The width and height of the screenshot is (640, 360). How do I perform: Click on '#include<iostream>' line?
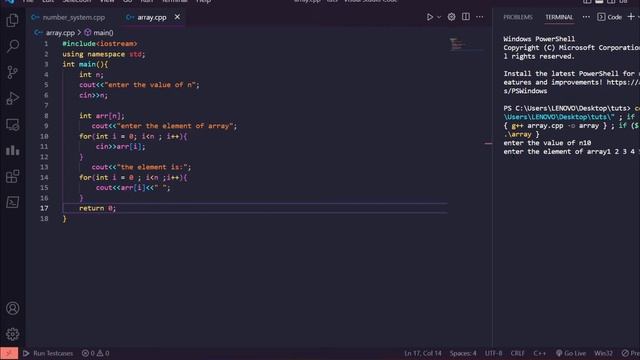tap(100, 44)
